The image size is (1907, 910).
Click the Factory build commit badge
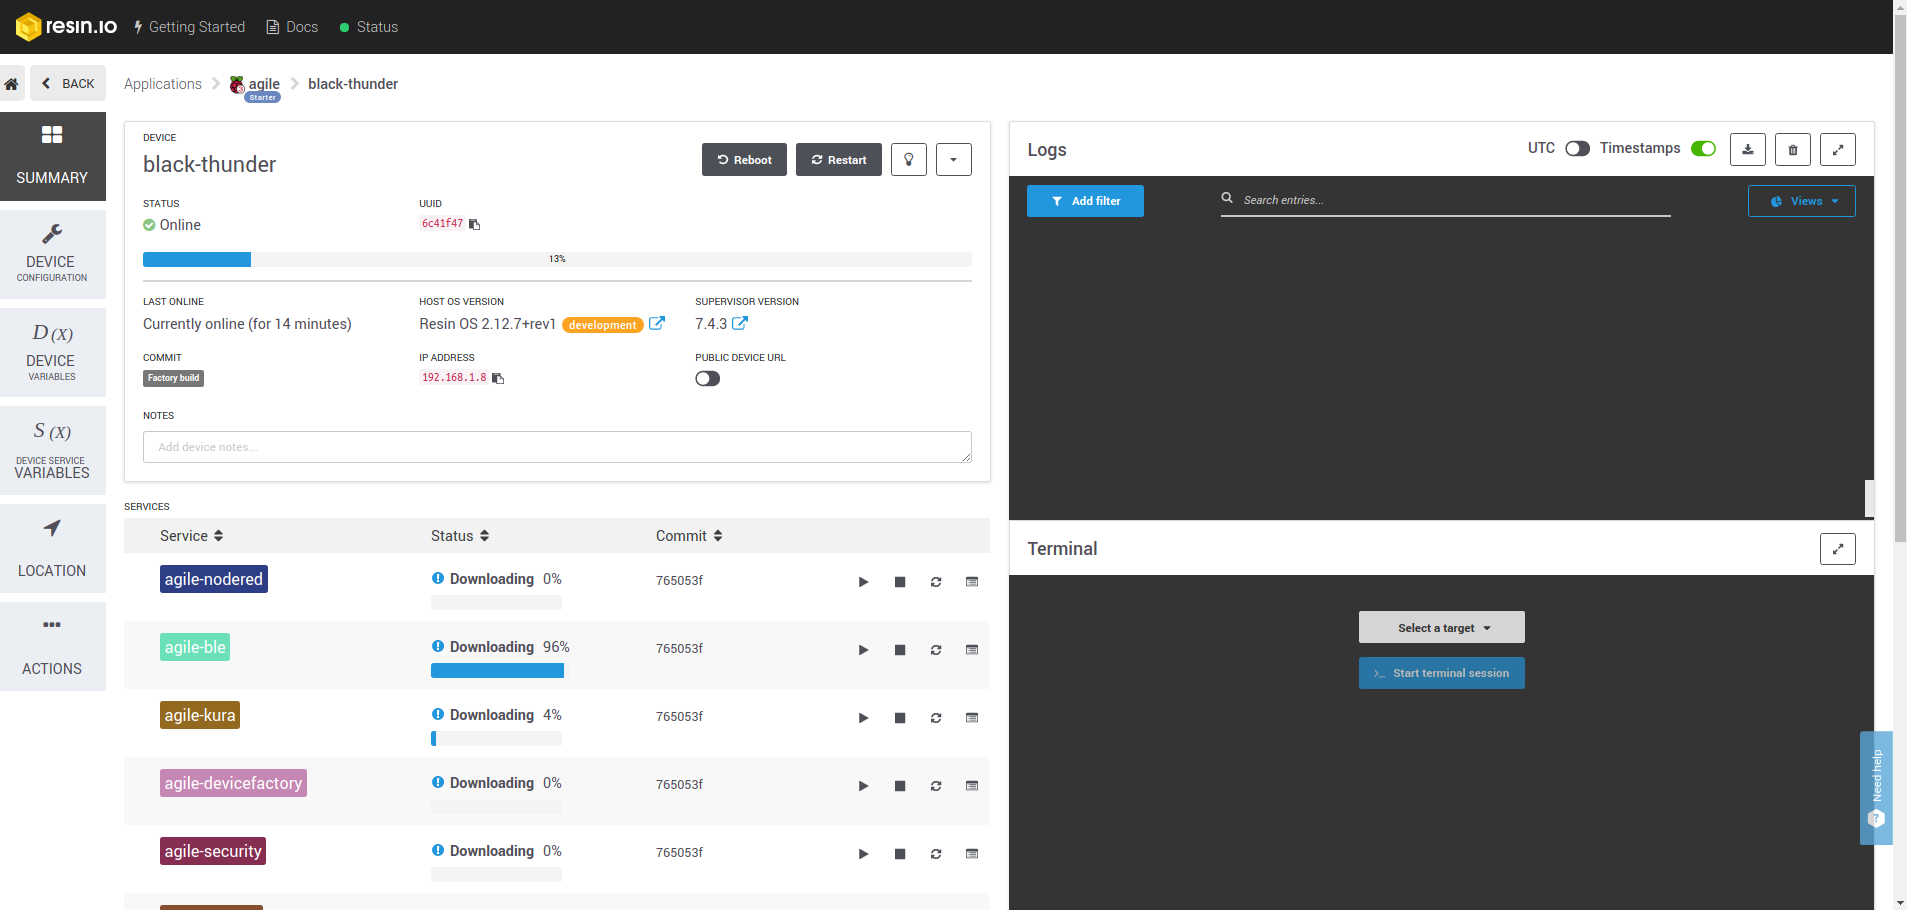coord(174,378)
